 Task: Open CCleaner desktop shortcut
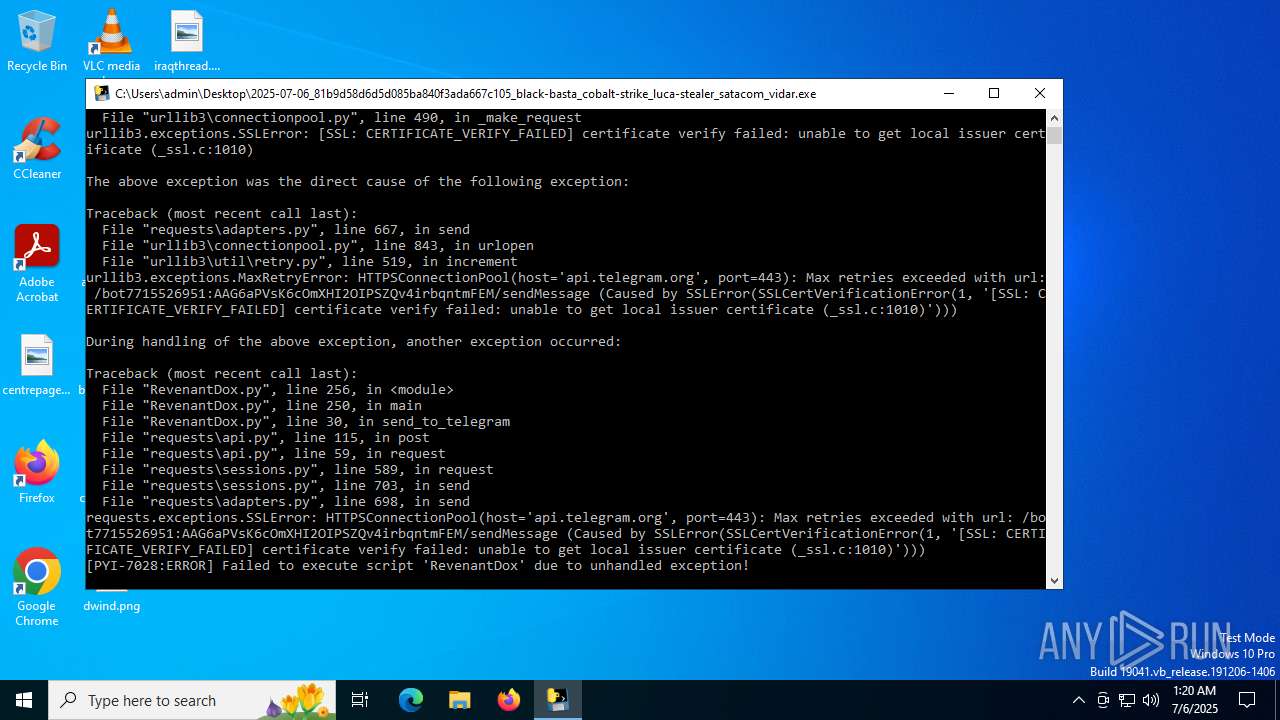pos(37,150)
